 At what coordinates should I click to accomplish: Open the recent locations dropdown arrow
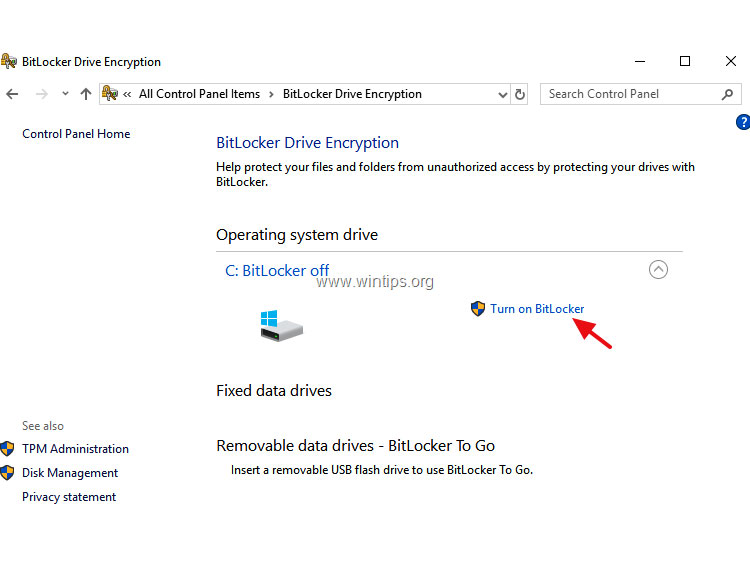click(65, 94)
